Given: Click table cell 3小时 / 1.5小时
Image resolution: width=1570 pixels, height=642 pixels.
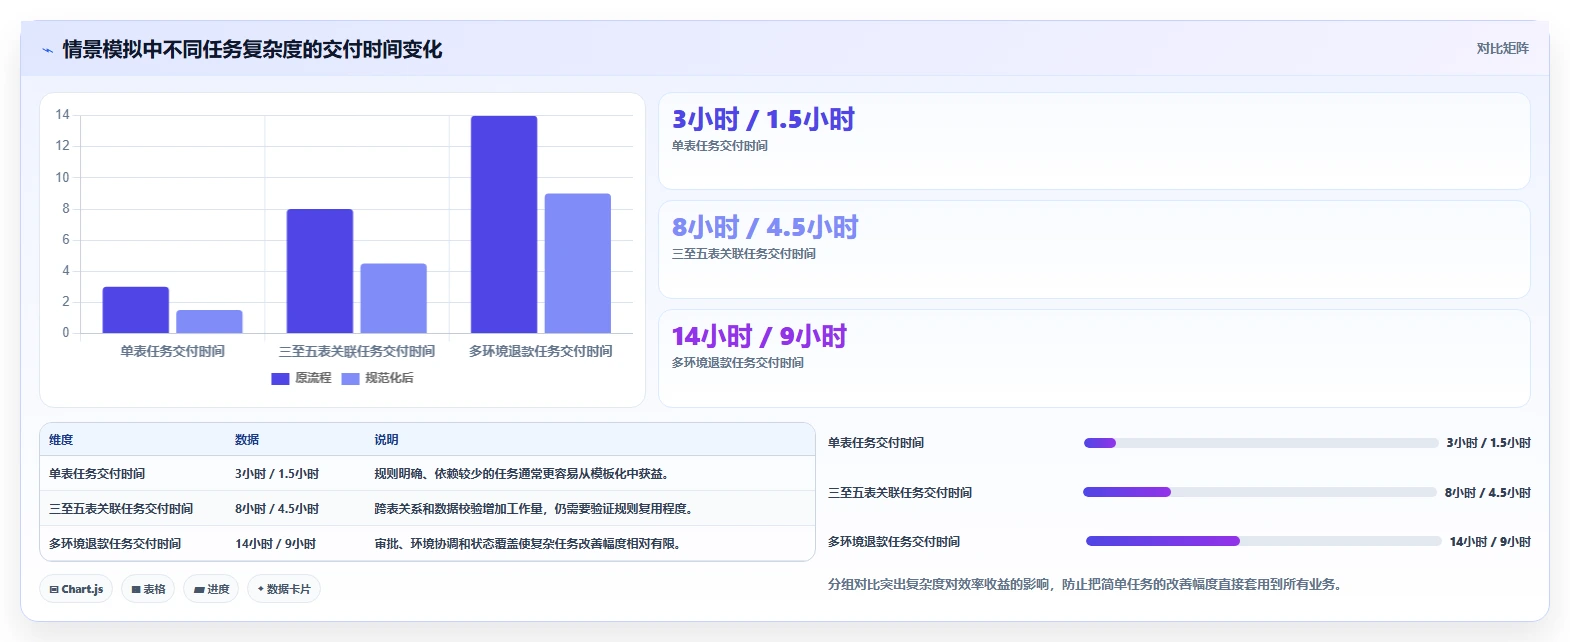Looking at the screenshot, I should tap(277, 474).
